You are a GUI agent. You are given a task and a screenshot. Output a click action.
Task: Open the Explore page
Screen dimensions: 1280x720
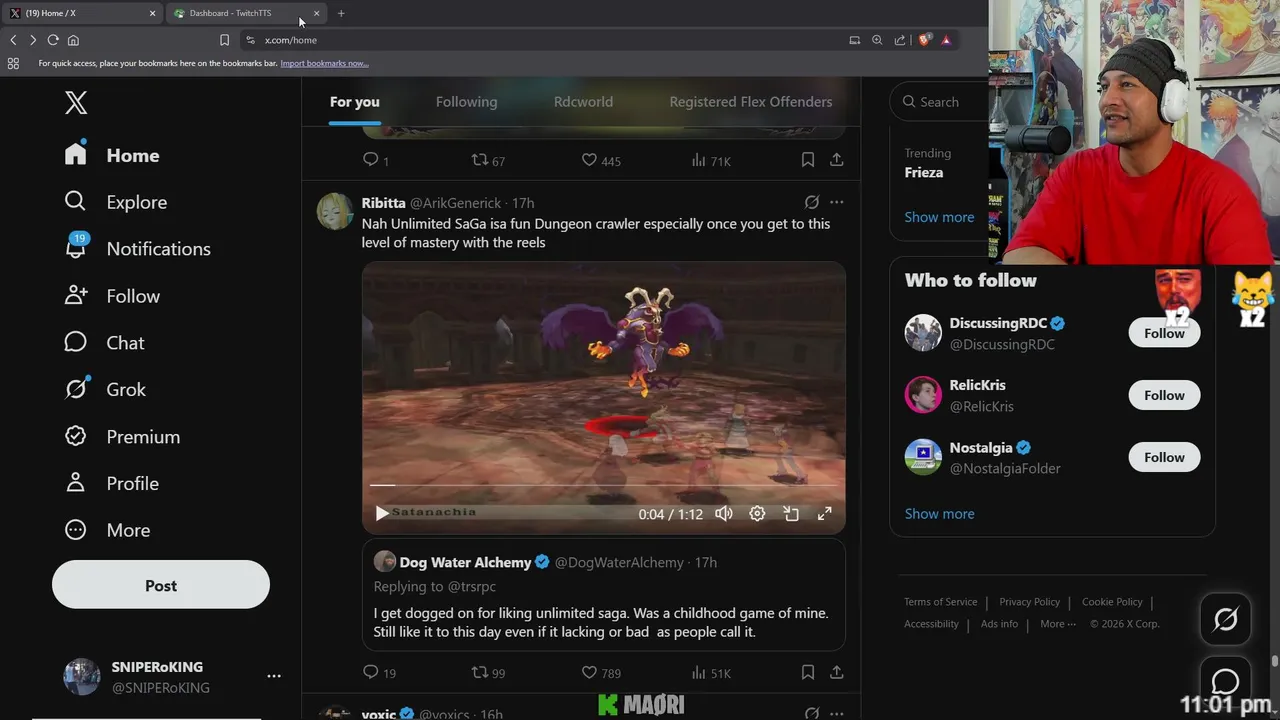[115, 202]
